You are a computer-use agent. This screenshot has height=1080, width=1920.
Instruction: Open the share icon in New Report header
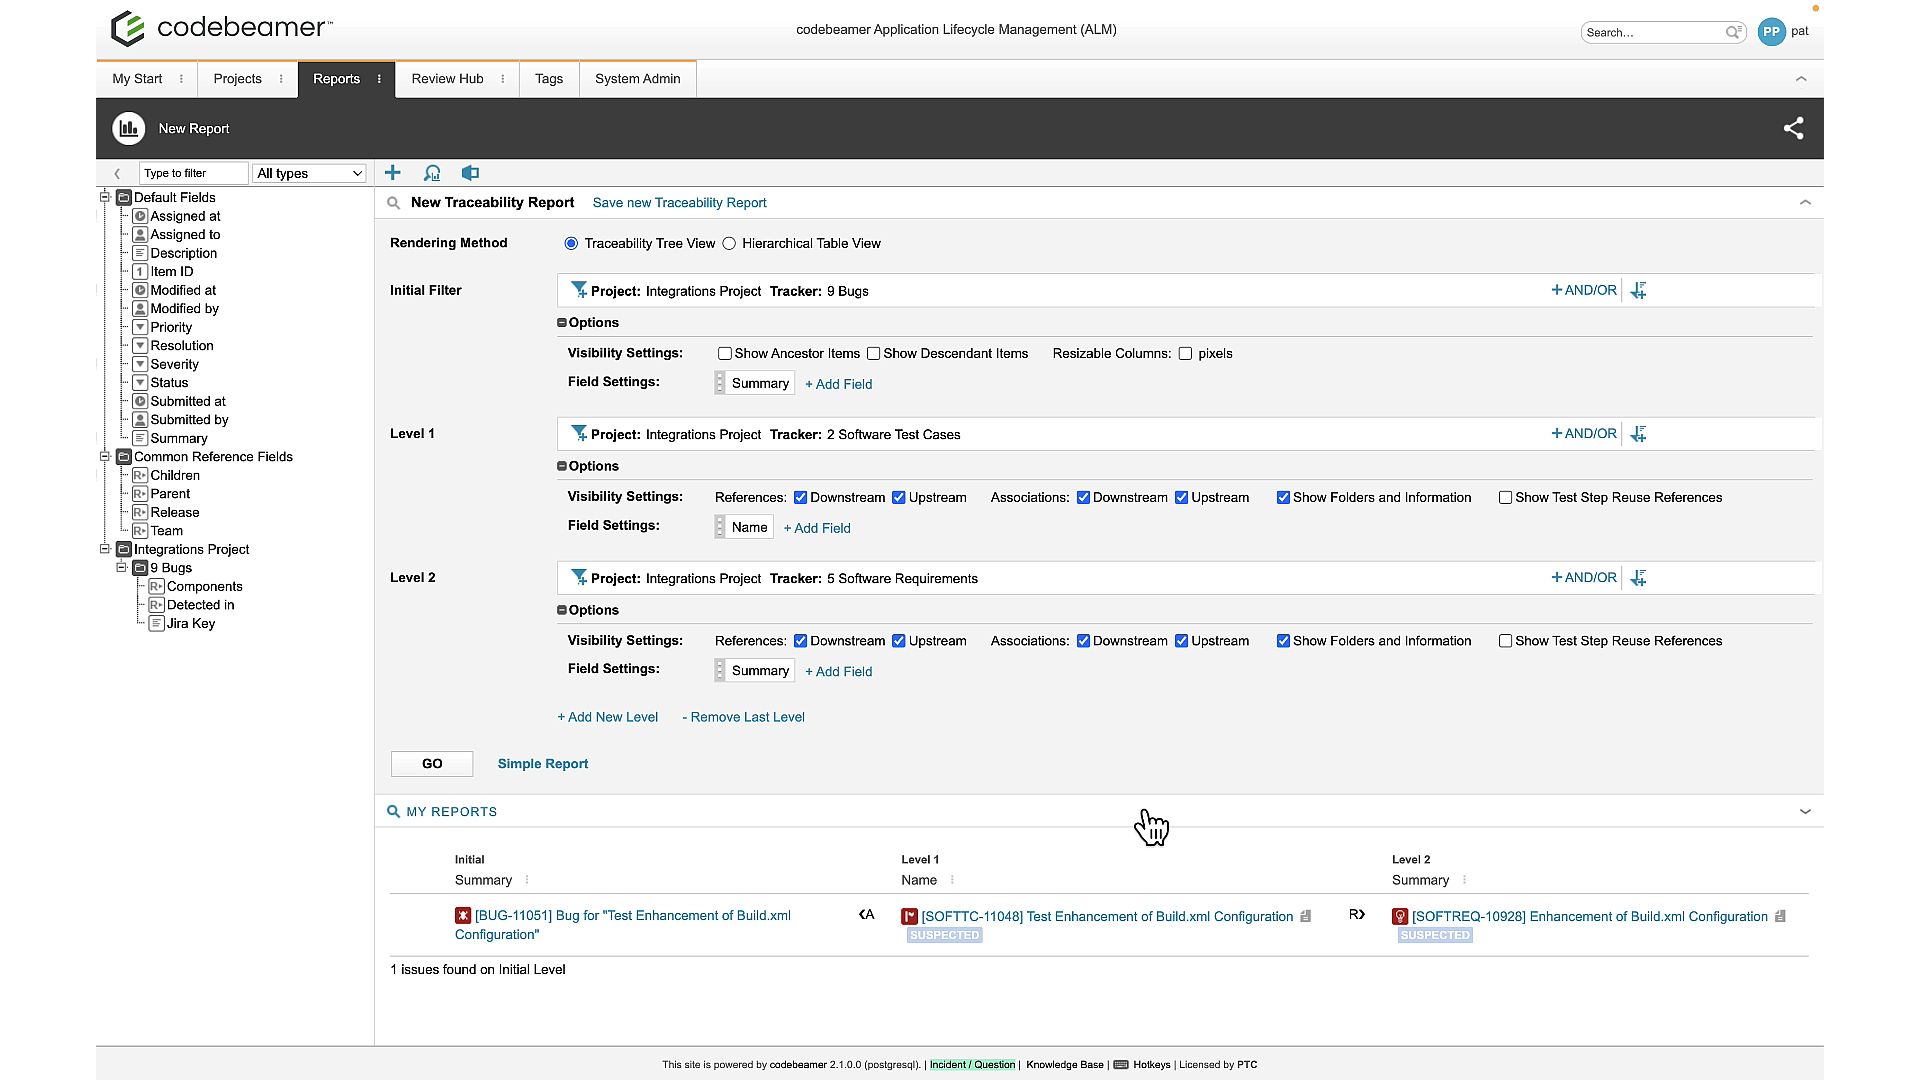[1793, 128]
